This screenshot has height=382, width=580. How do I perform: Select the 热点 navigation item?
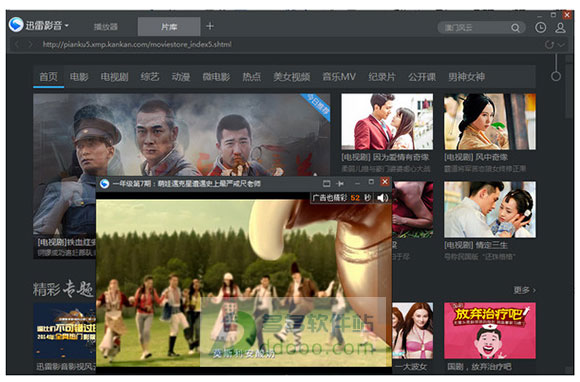[x=252, y=77]
